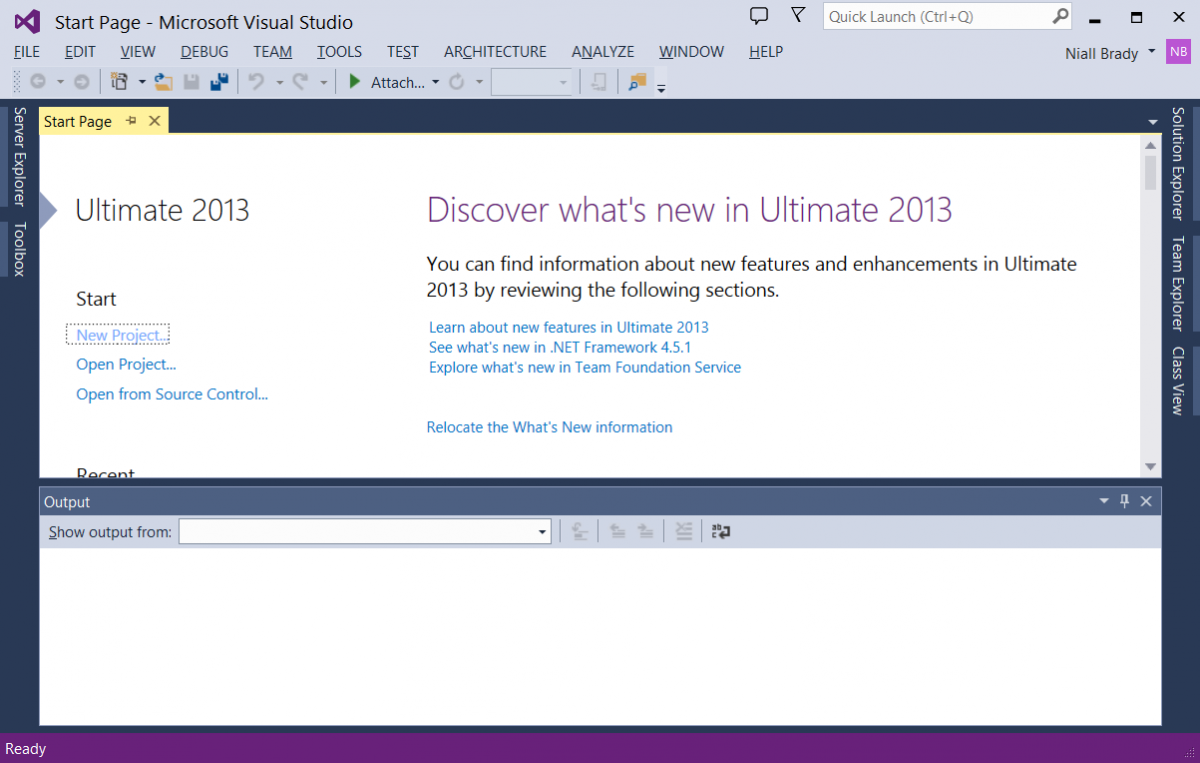The width and height of the screenshot is (1200, 763).
Task: Open New Project icon dropdown arrow
Action: click(x=142, y=82)
